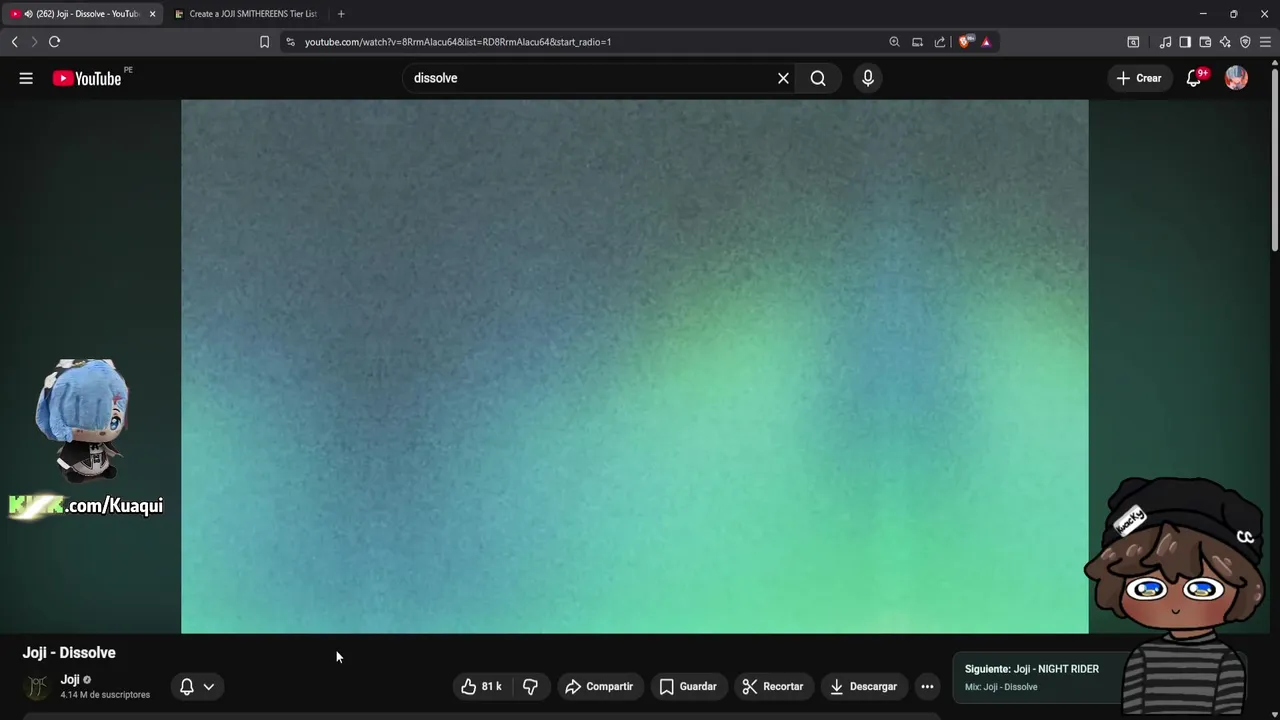Start voice search with the microphone
Image resolution: width=1280 pixels, height=720 pixels.
pos(868,78)
